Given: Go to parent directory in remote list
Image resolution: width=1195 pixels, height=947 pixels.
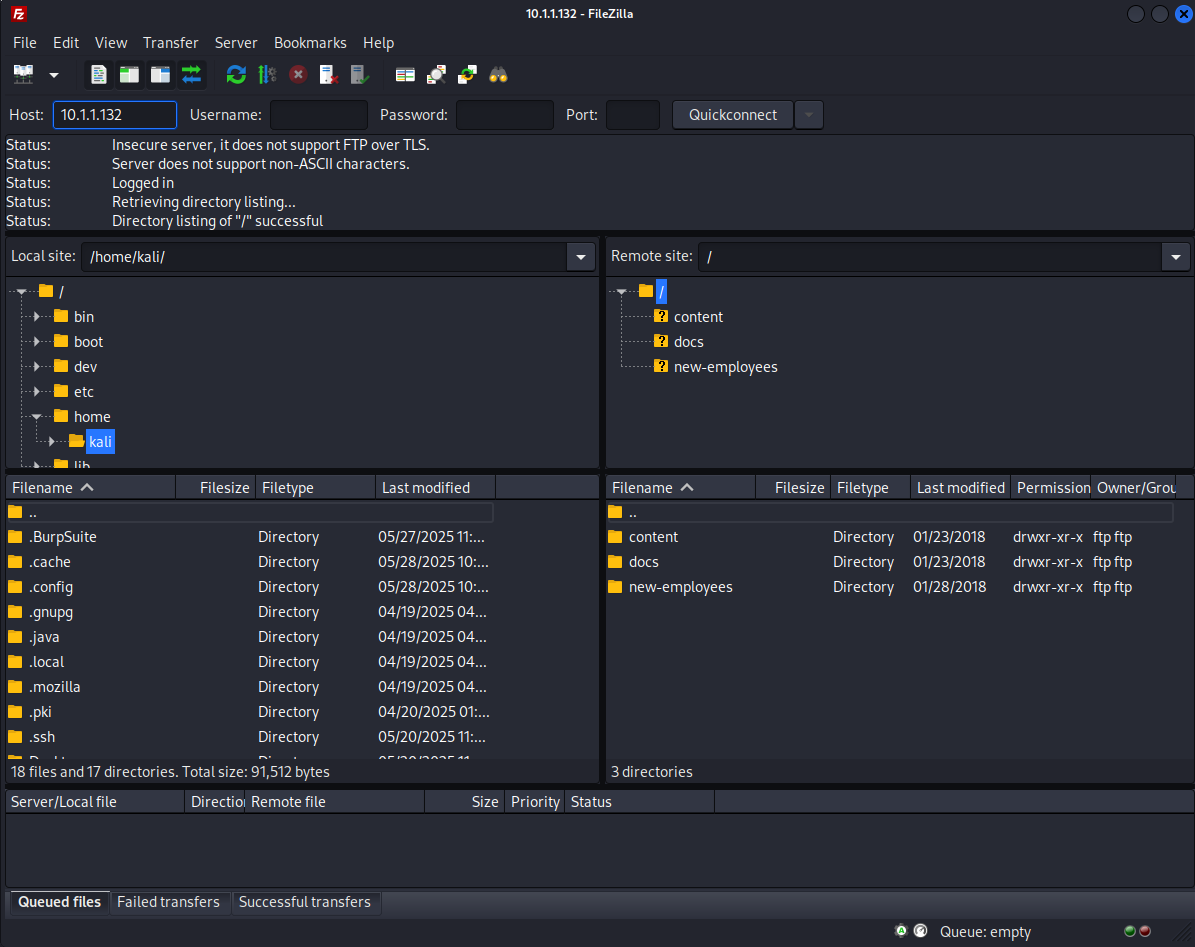Looking at the screenshot, I should (x=889, y=513).
